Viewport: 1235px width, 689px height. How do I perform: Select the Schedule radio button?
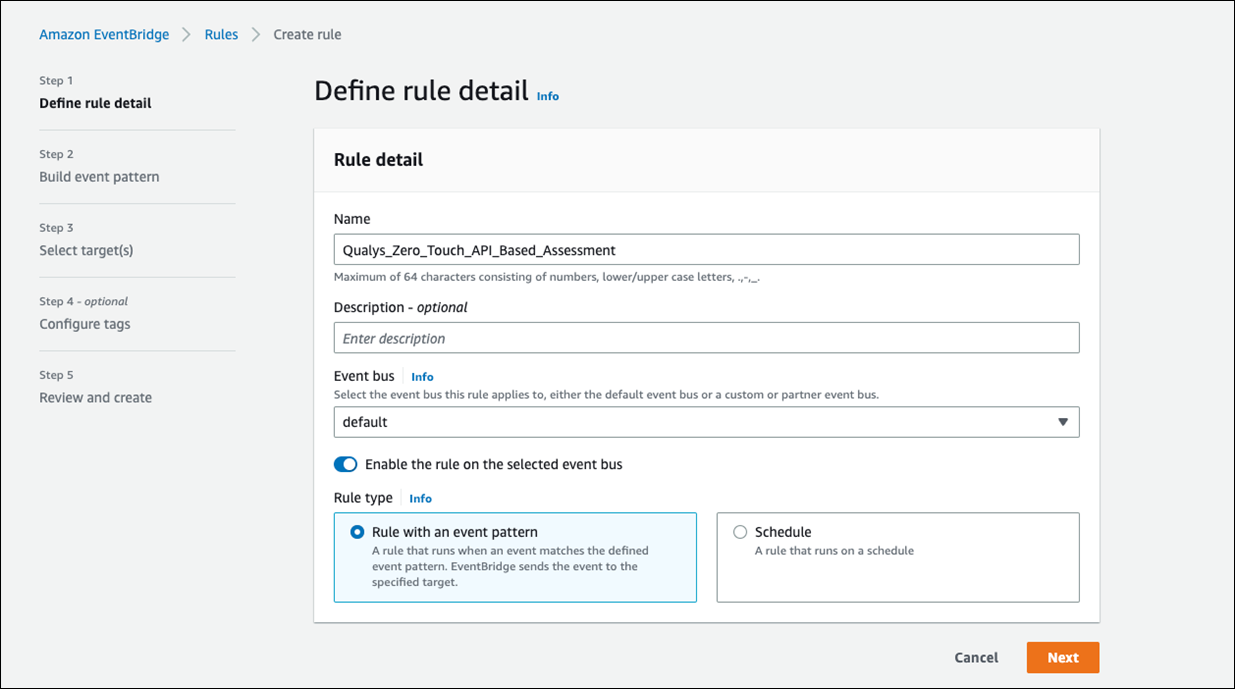740,533
